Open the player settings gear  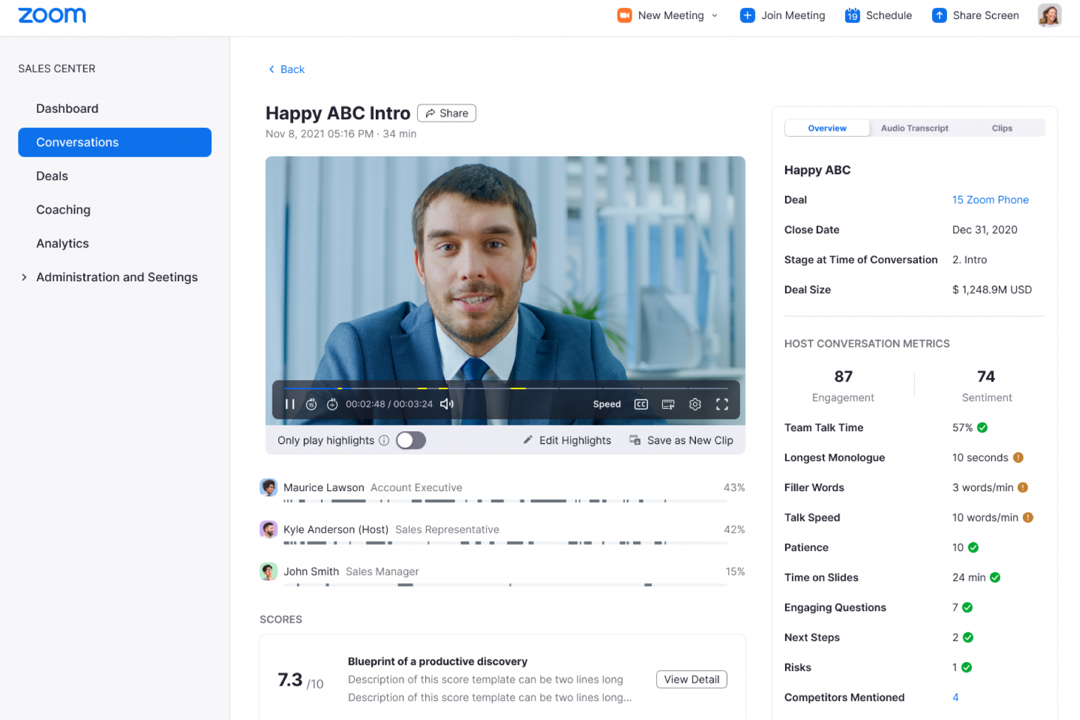[x=694, y=404]
